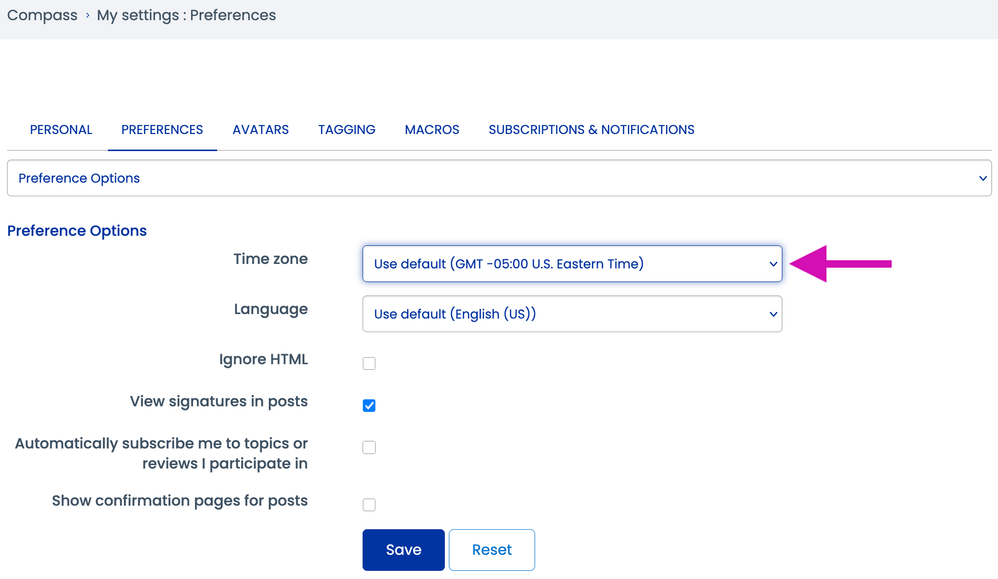The image size is (998, 579).
Task: Switch to the MACROS tab
Action: 431,129
